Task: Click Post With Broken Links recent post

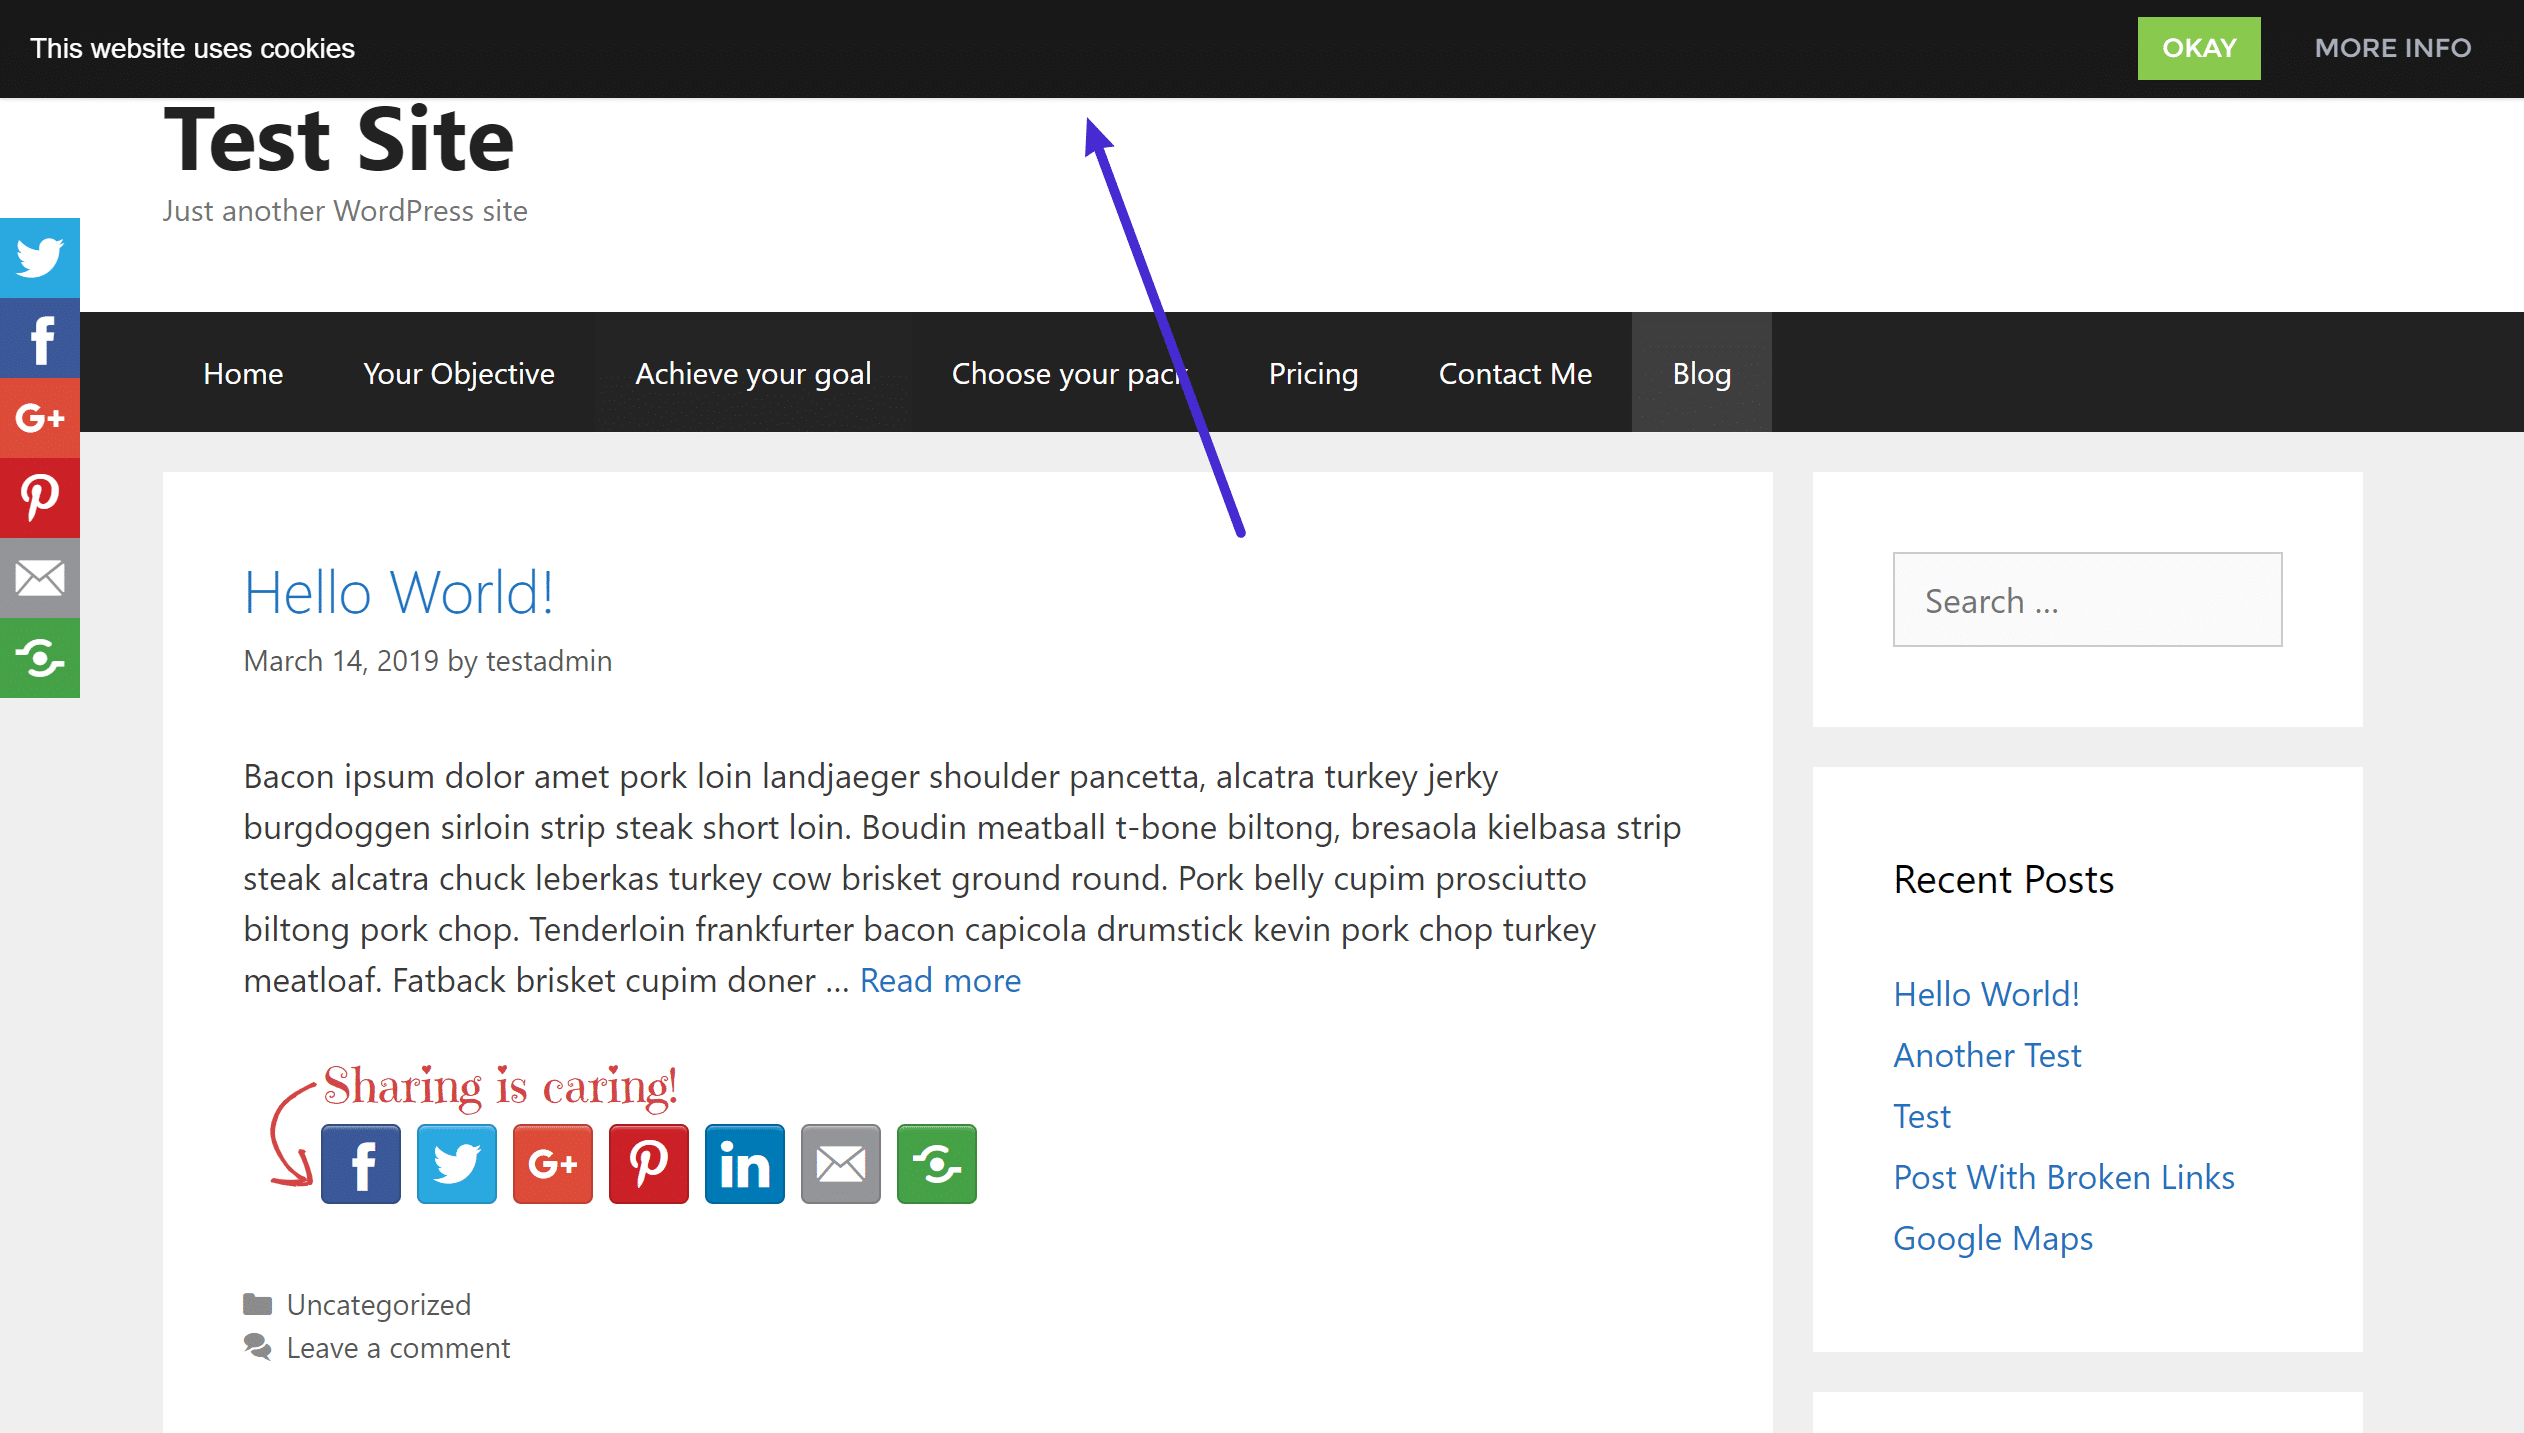Action: (x=2065, y=1175)
